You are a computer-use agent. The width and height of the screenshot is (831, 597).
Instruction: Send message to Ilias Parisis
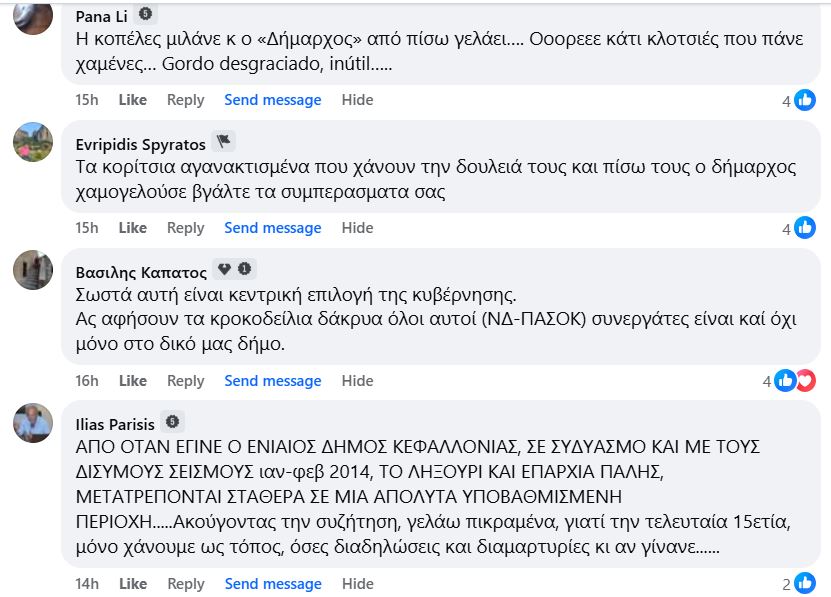click(x=273, y=584)
